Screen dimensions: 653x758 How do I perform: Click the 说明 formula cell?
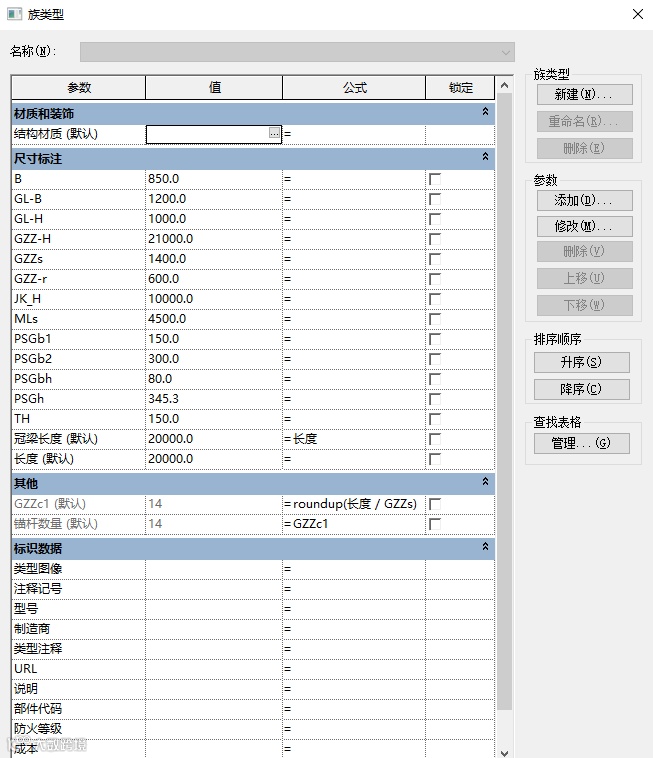(x=354, y=689)
